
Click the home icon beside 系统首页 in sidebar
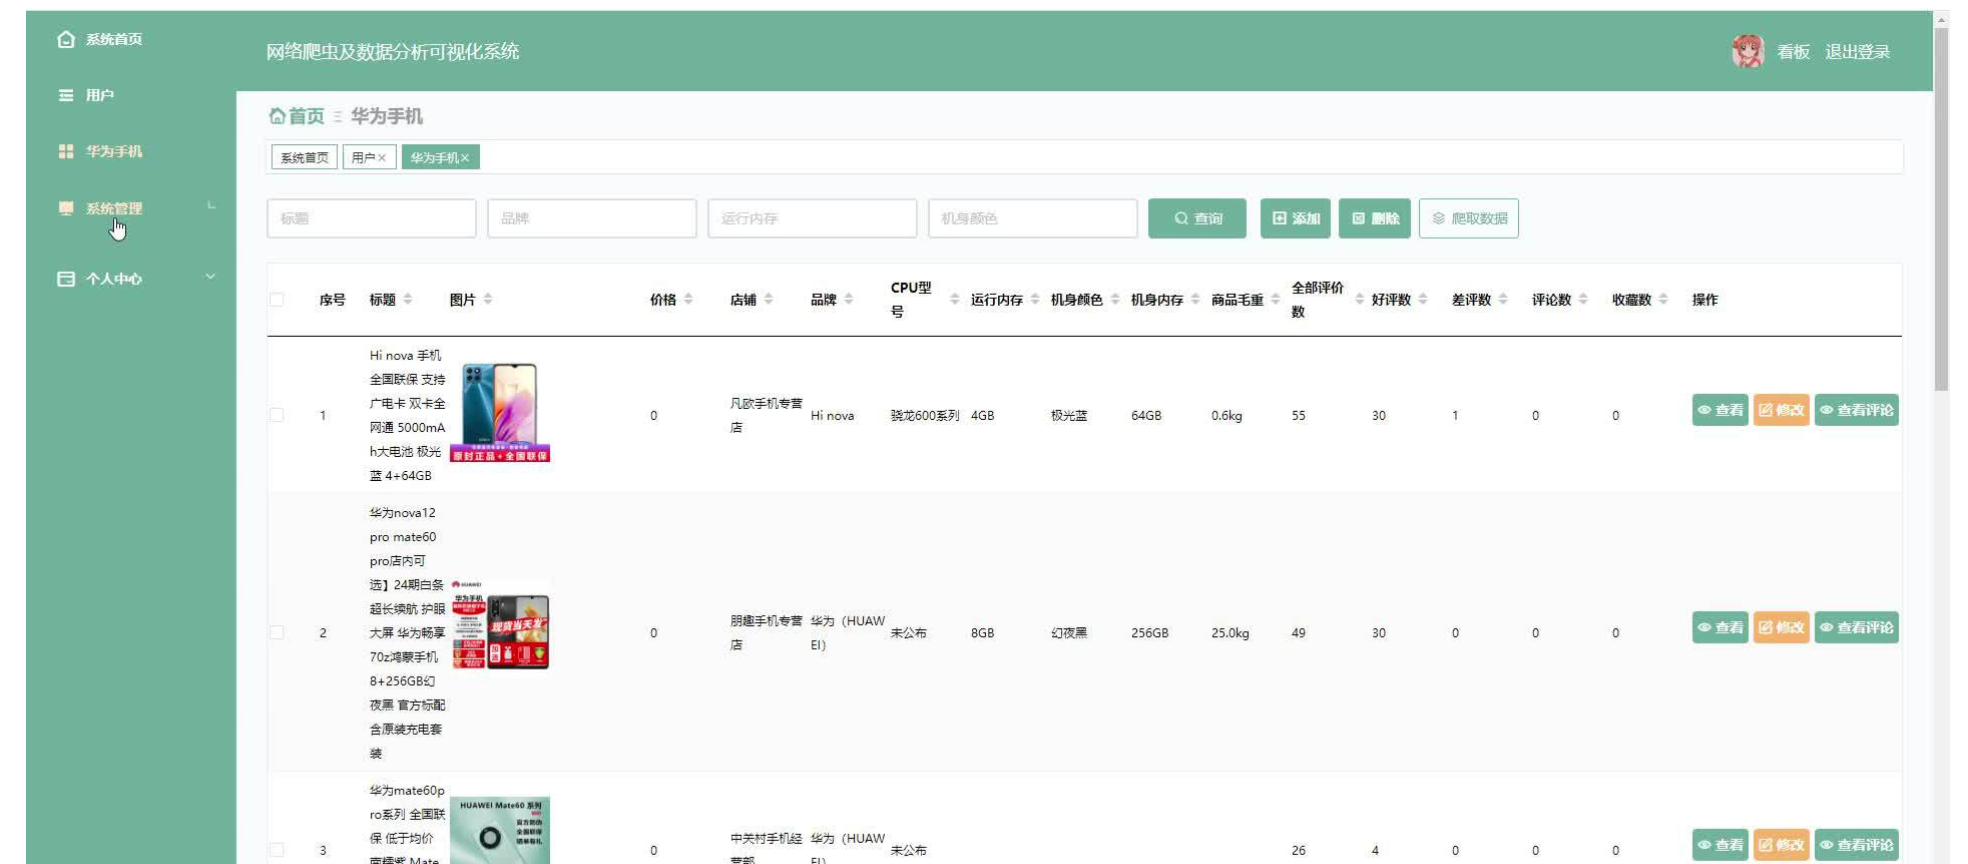pyautogui.click(x=66, y=39)
